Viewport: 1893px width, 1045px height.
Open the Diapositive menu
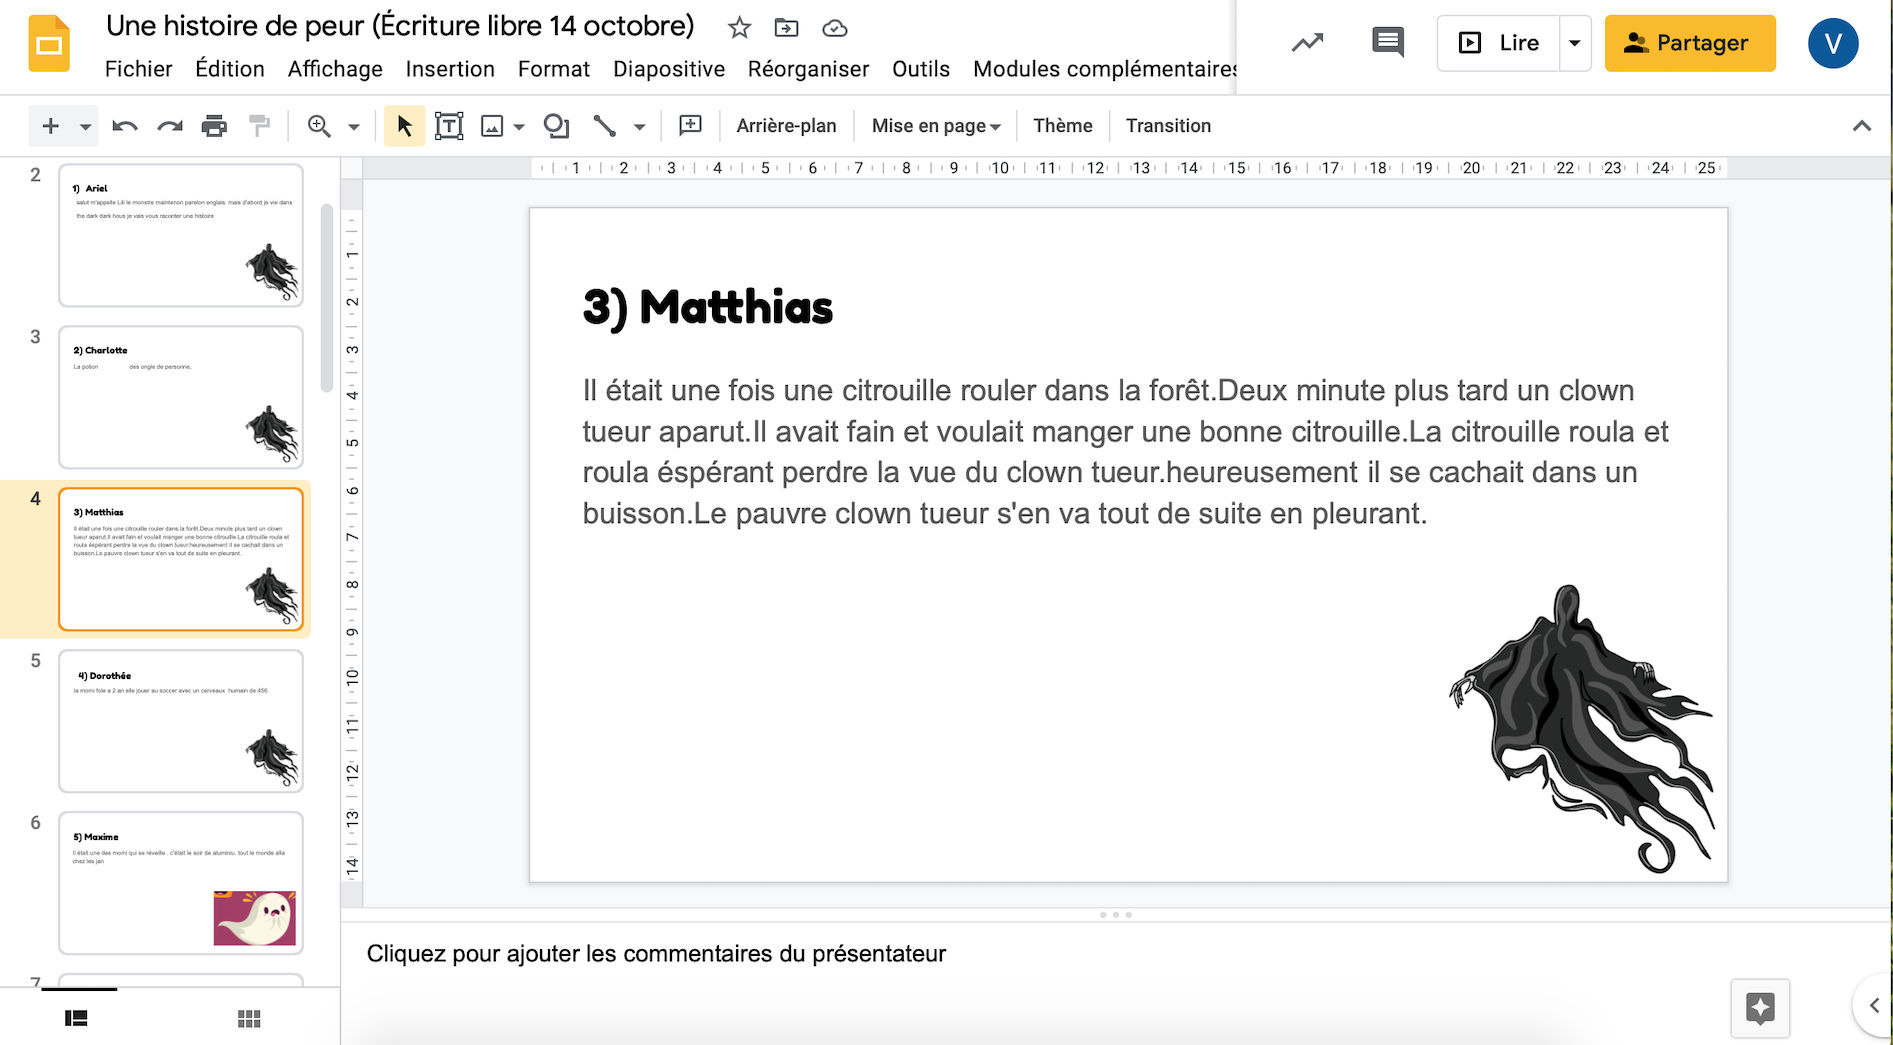click(669, 69)
